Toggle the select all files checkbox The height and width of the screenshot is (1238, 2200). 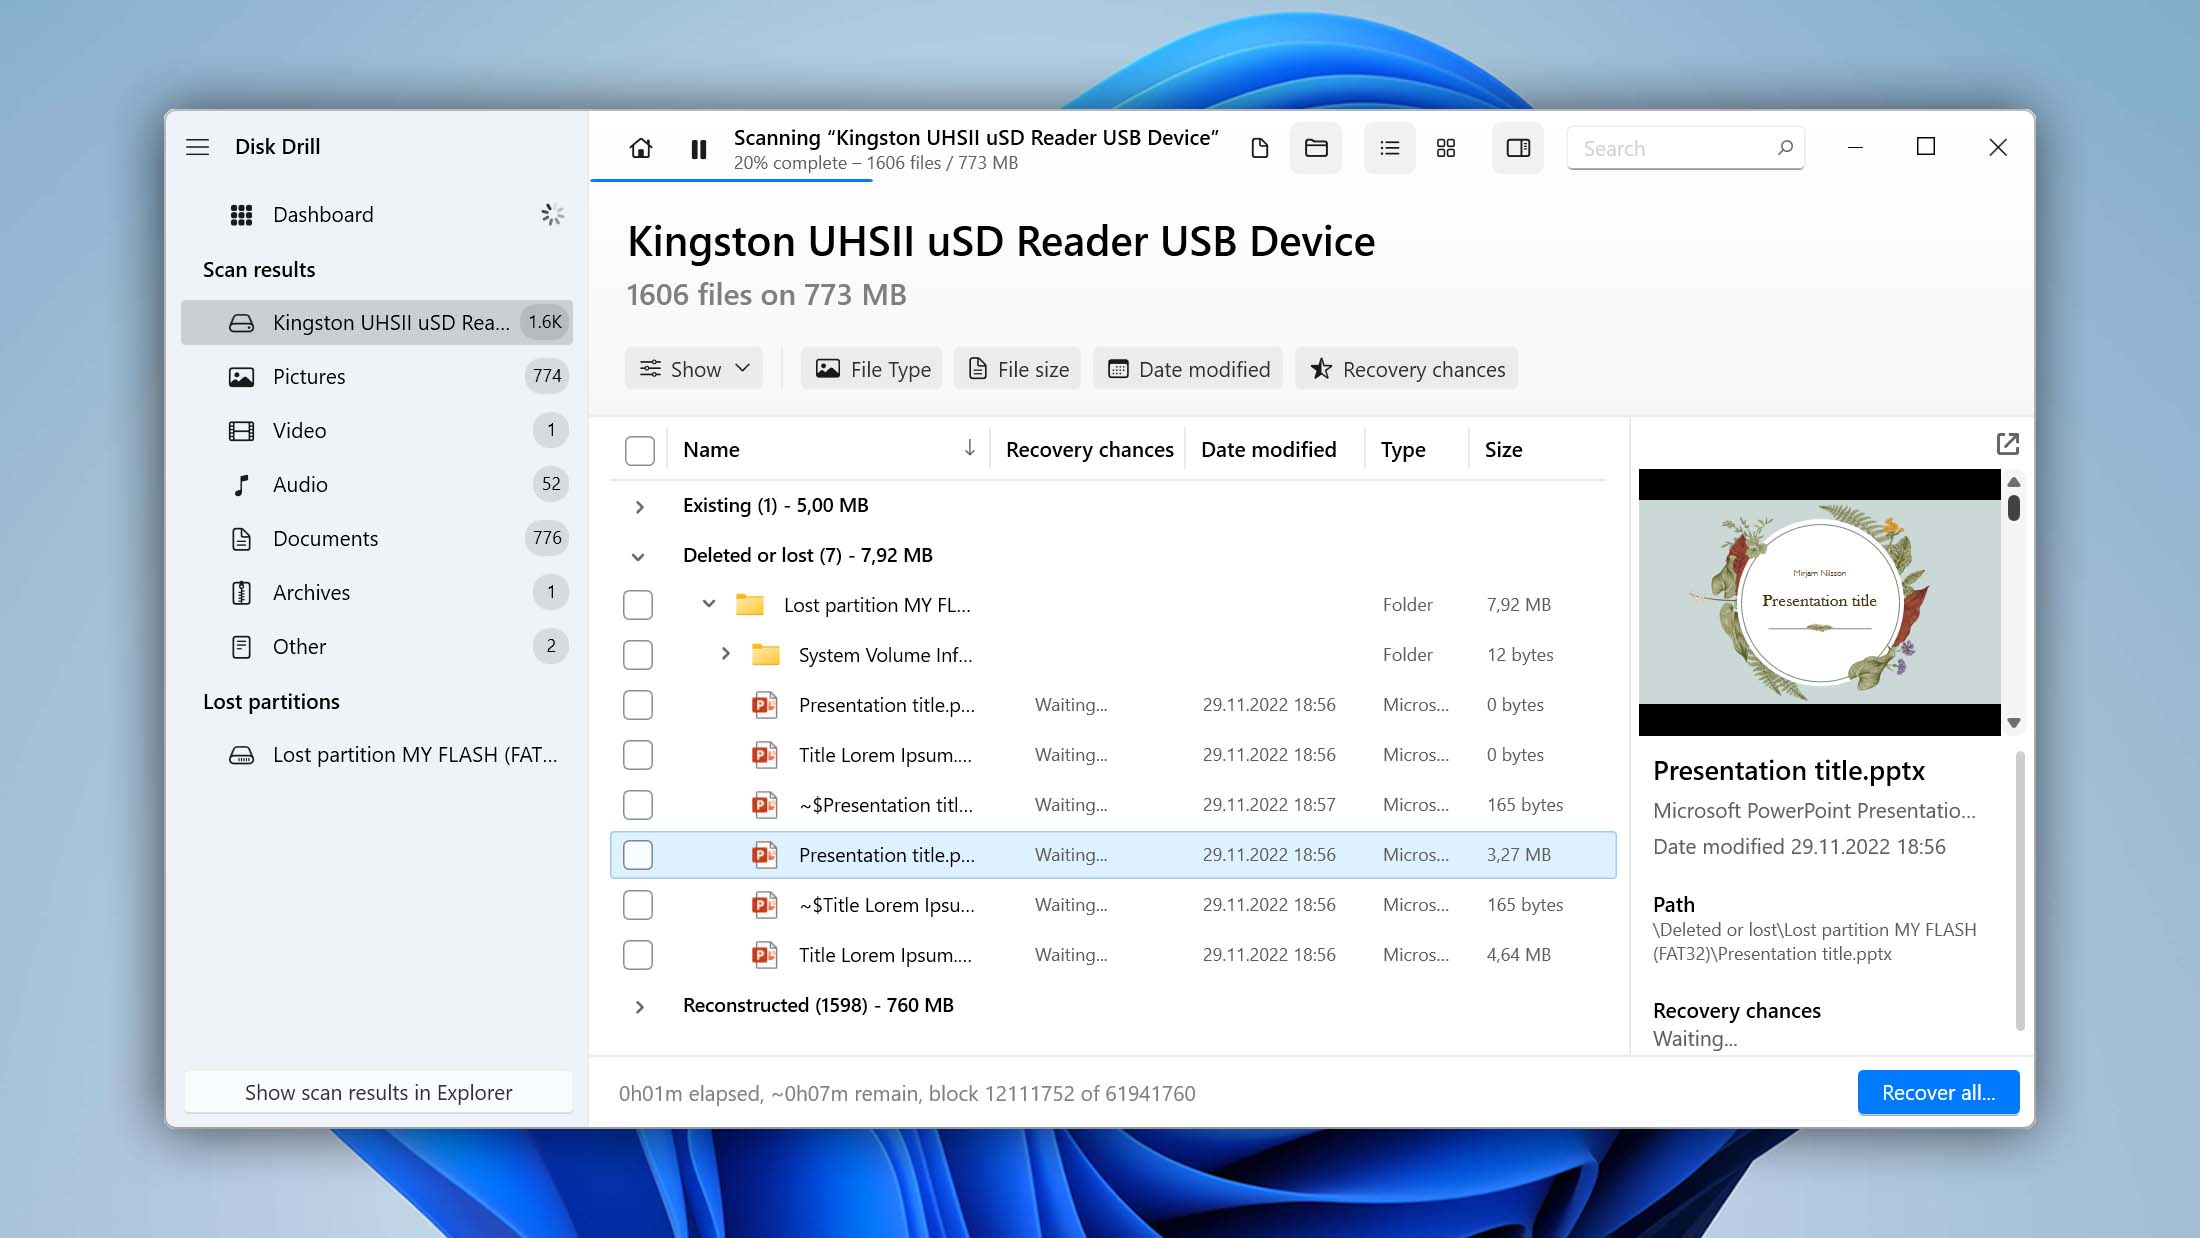(x=639, y=449)
